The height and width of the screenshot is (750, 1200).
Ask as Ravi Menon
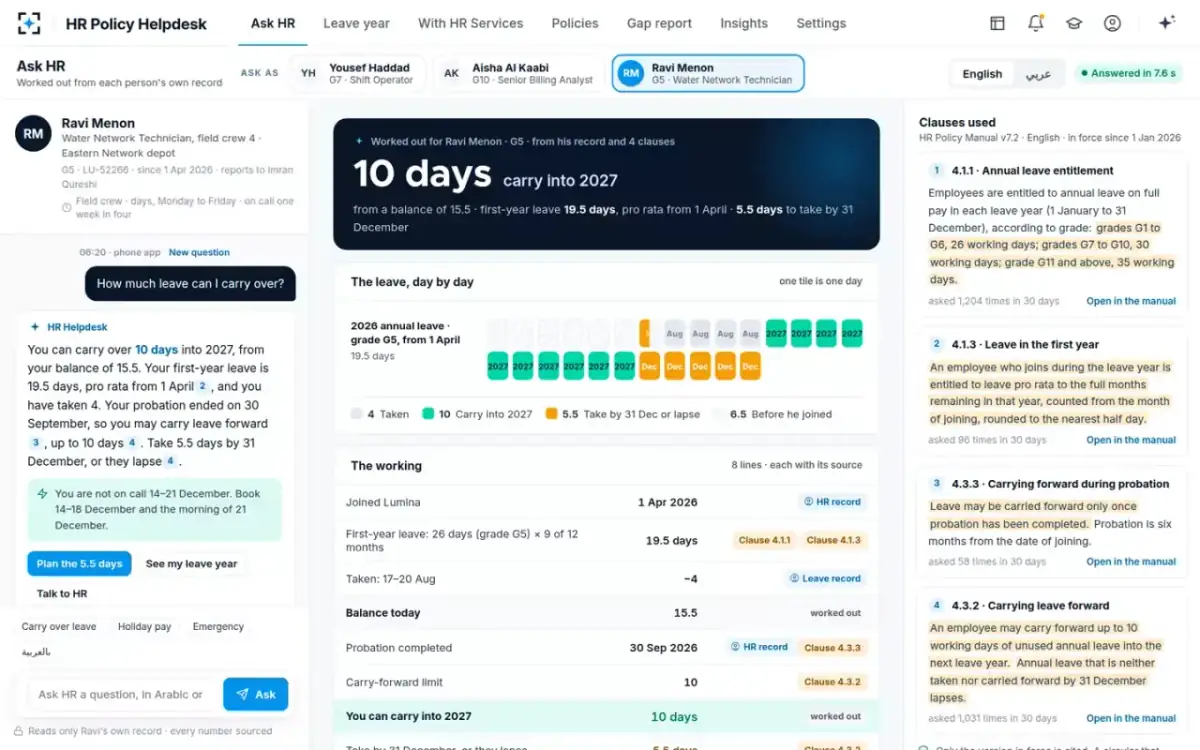[x=708, y=73]
